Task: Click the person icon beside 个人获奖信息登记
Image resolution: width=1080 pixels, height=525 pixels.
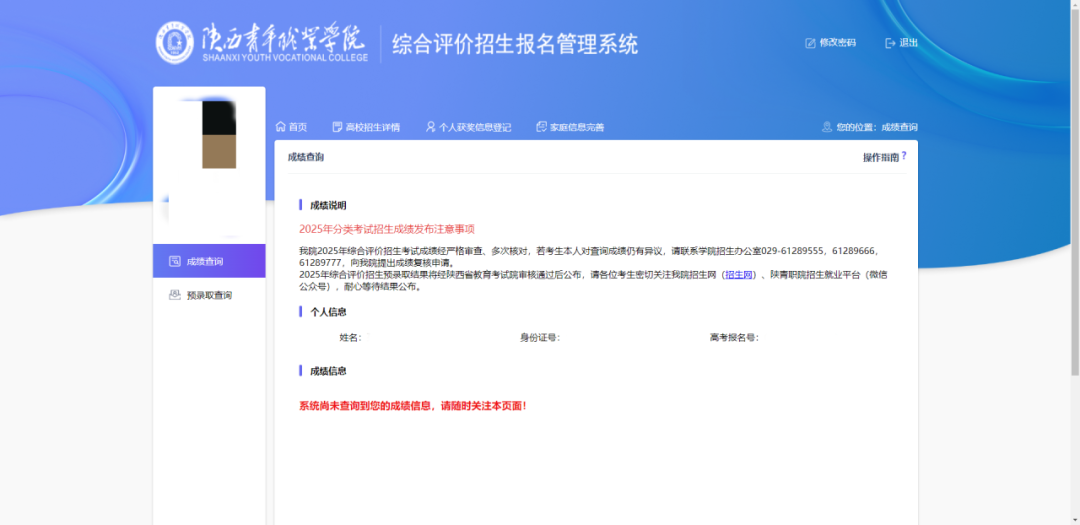Action: [430, 127]
